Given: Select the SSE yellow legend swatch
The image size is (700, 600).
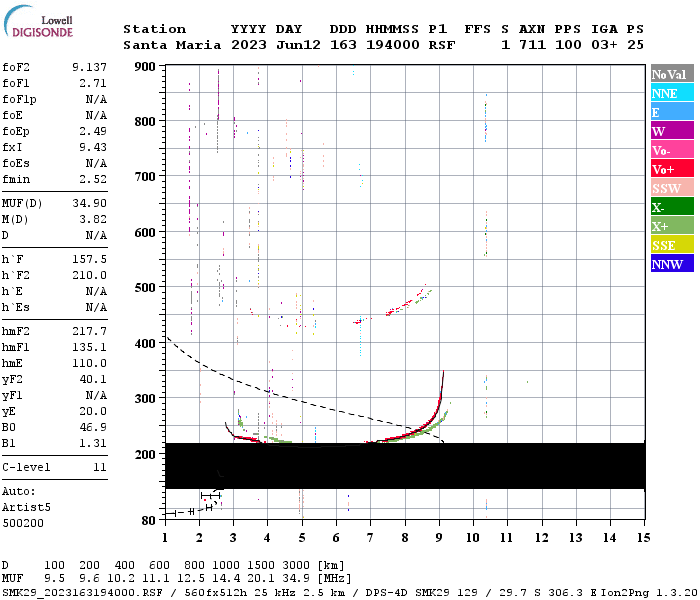Looking at the screenshot, I should 672,245.
